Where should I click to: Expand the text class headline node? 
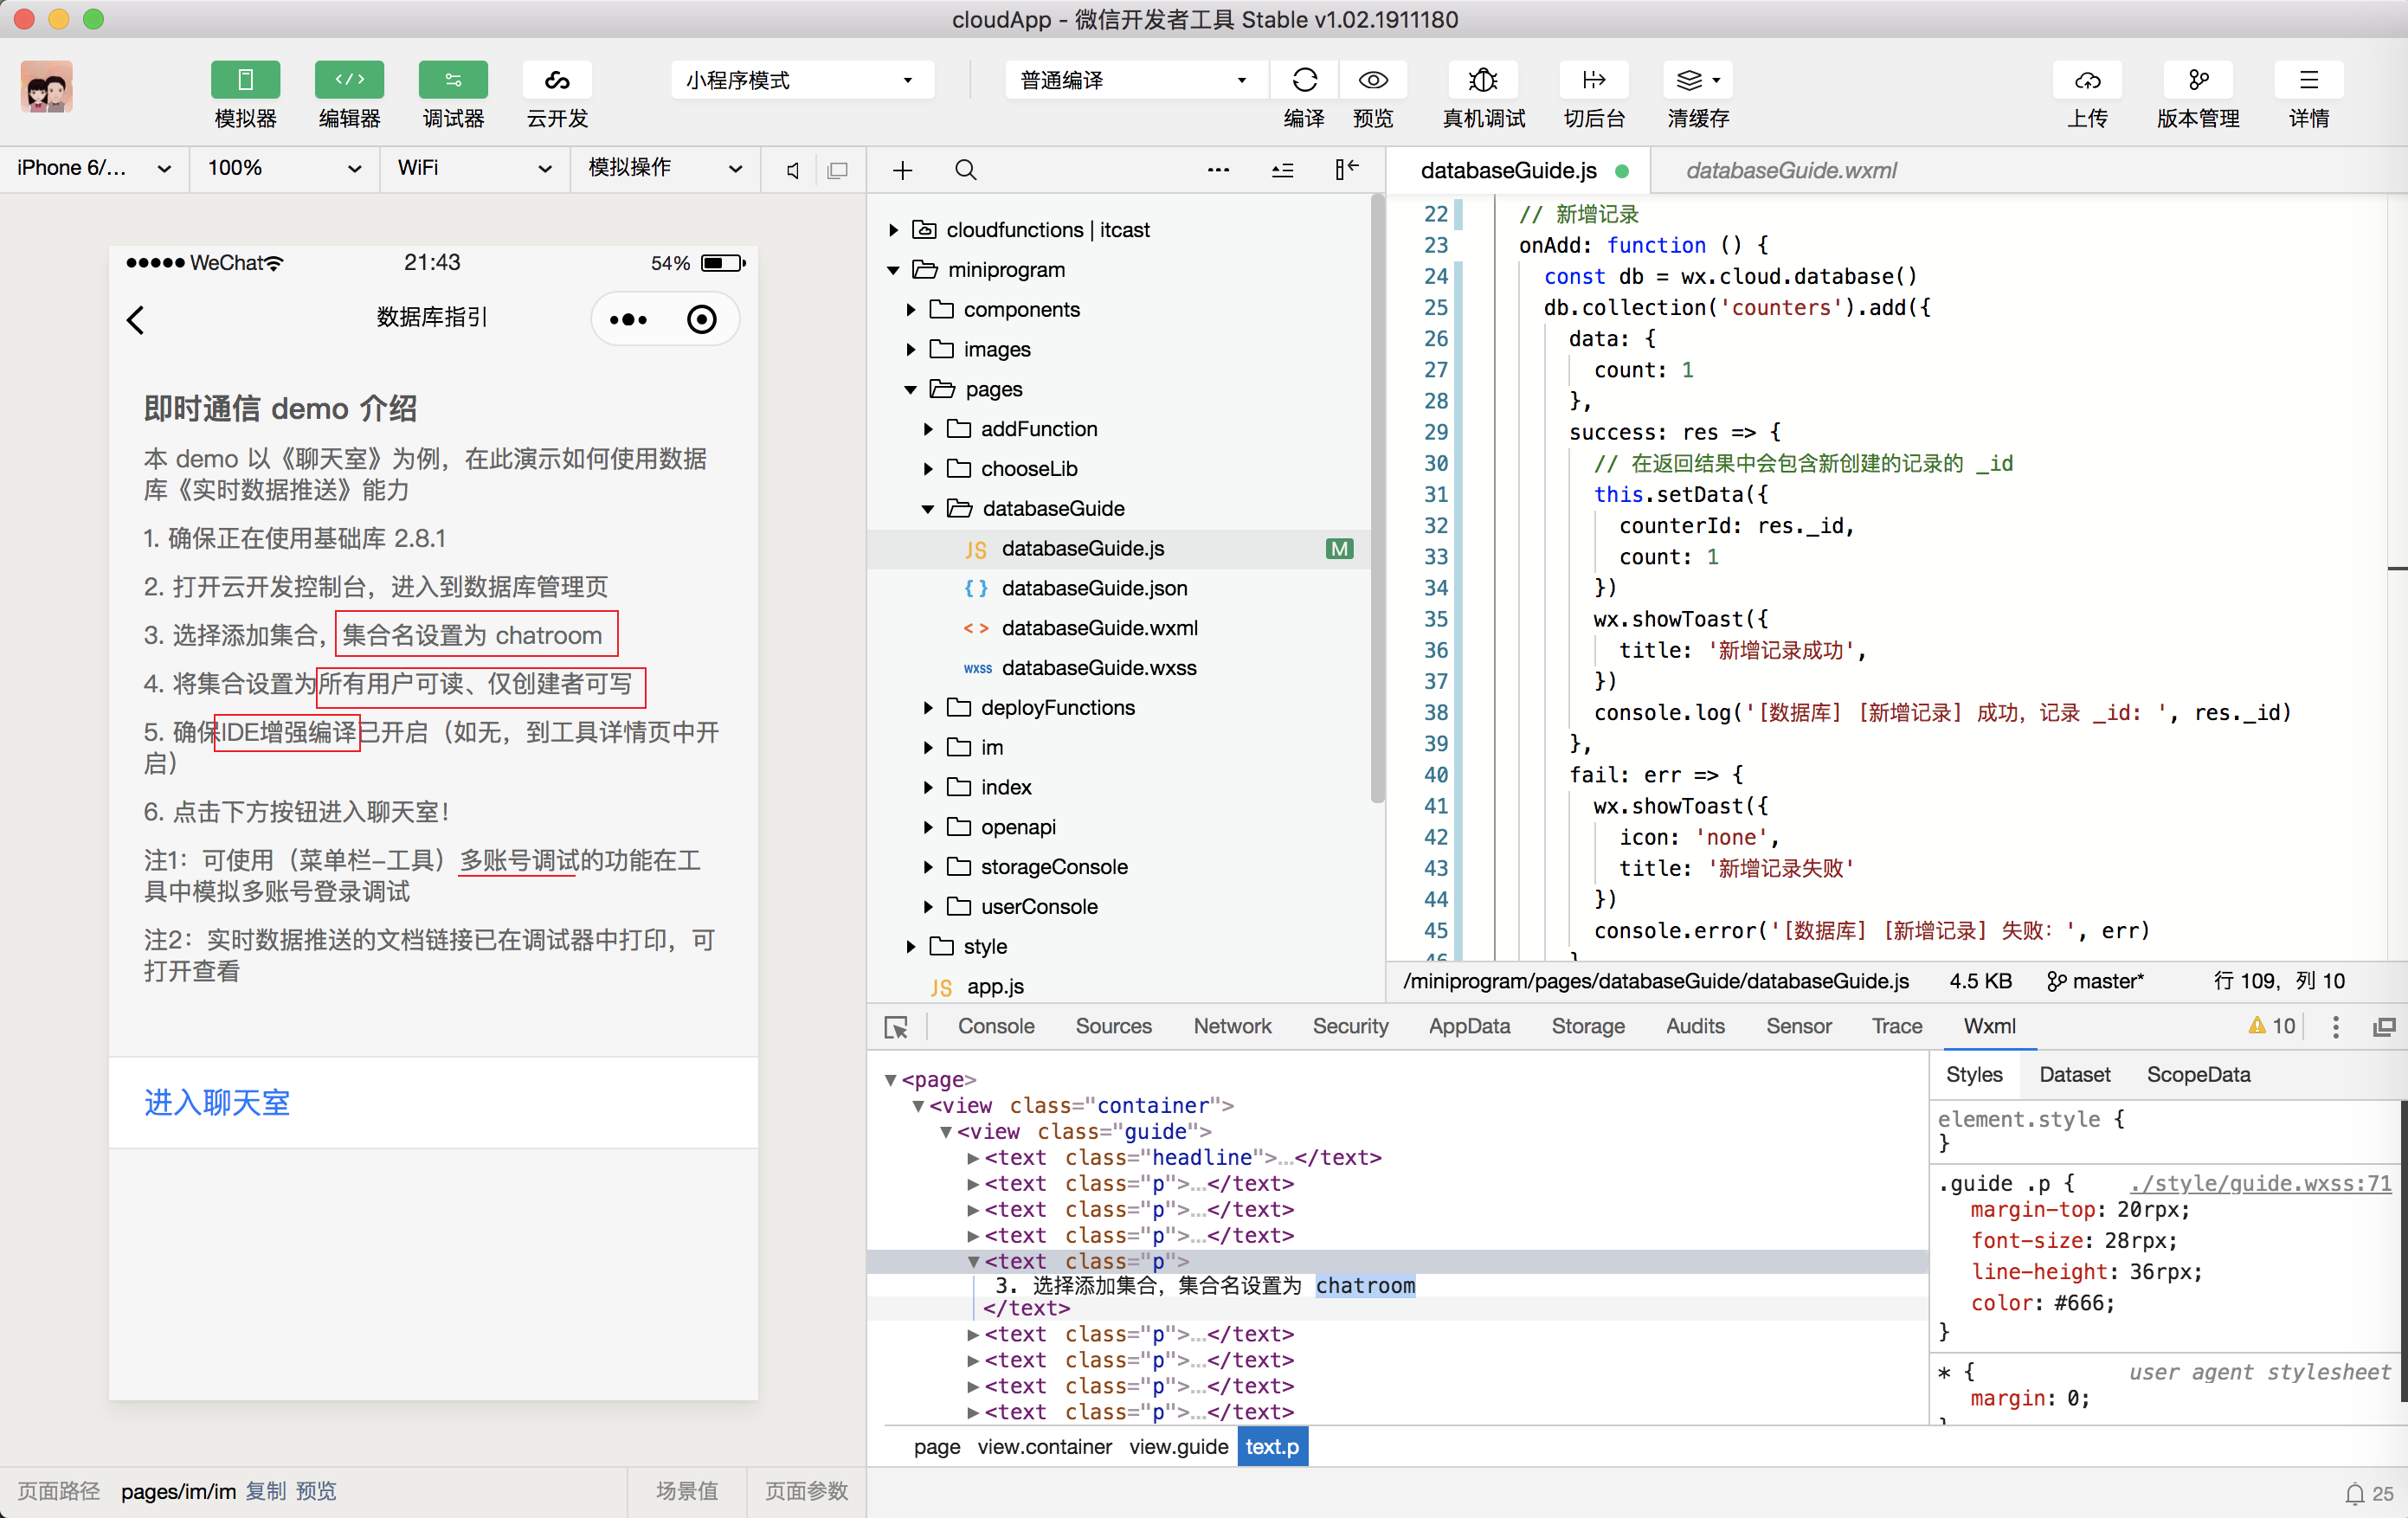pyautogui.click(x=974, y=1157)
